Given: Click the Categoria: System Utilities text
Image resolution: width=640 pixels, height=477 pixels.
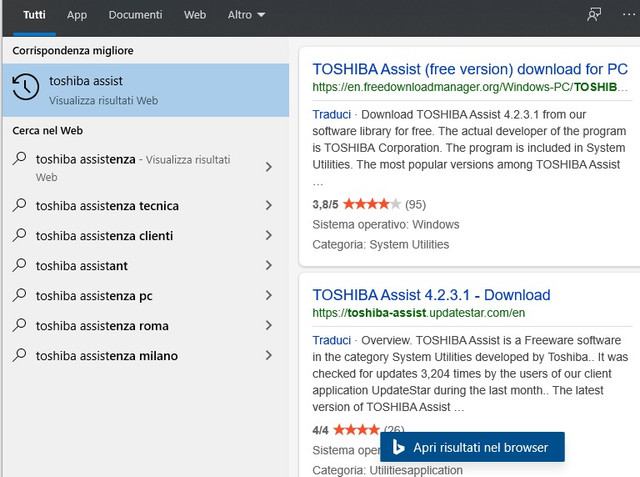Looking at the screenshot, I should [x=380, y=244].
